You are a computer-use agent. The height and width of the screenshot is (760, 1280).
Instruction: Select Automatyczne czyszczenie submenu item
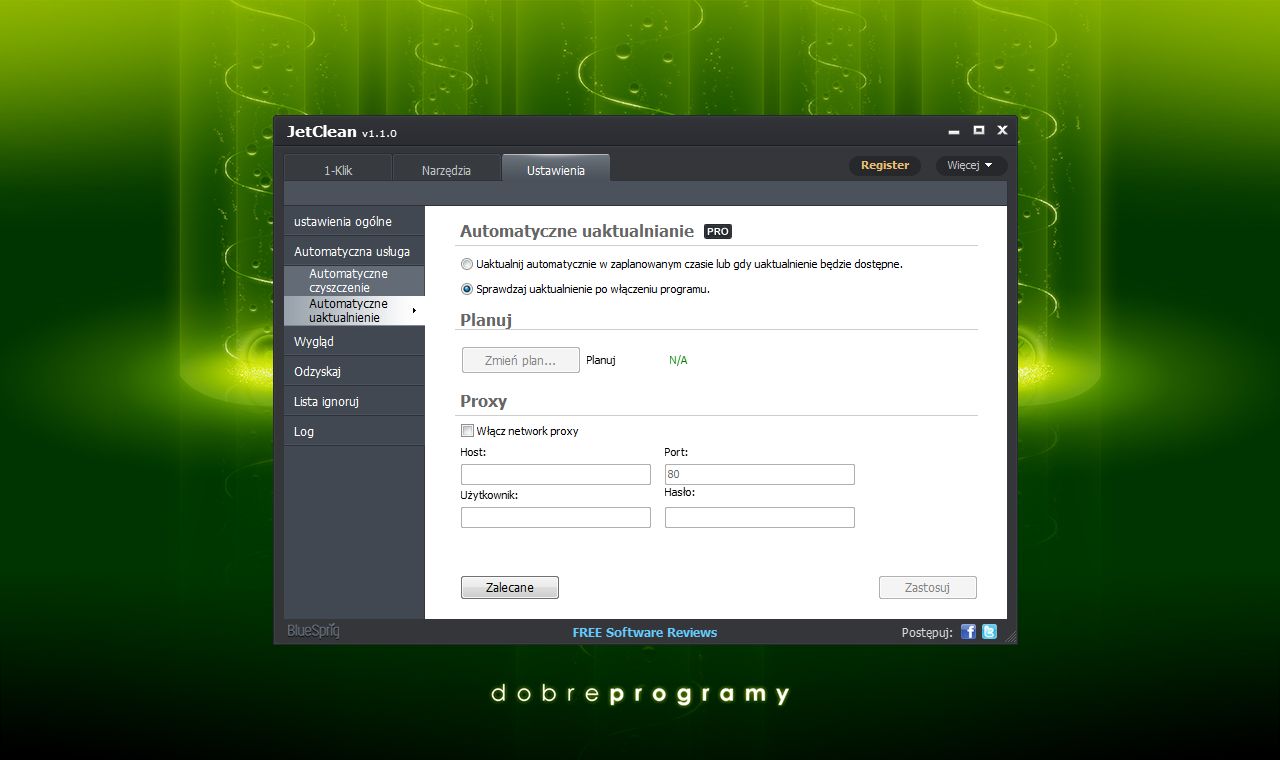pos(354,281)
